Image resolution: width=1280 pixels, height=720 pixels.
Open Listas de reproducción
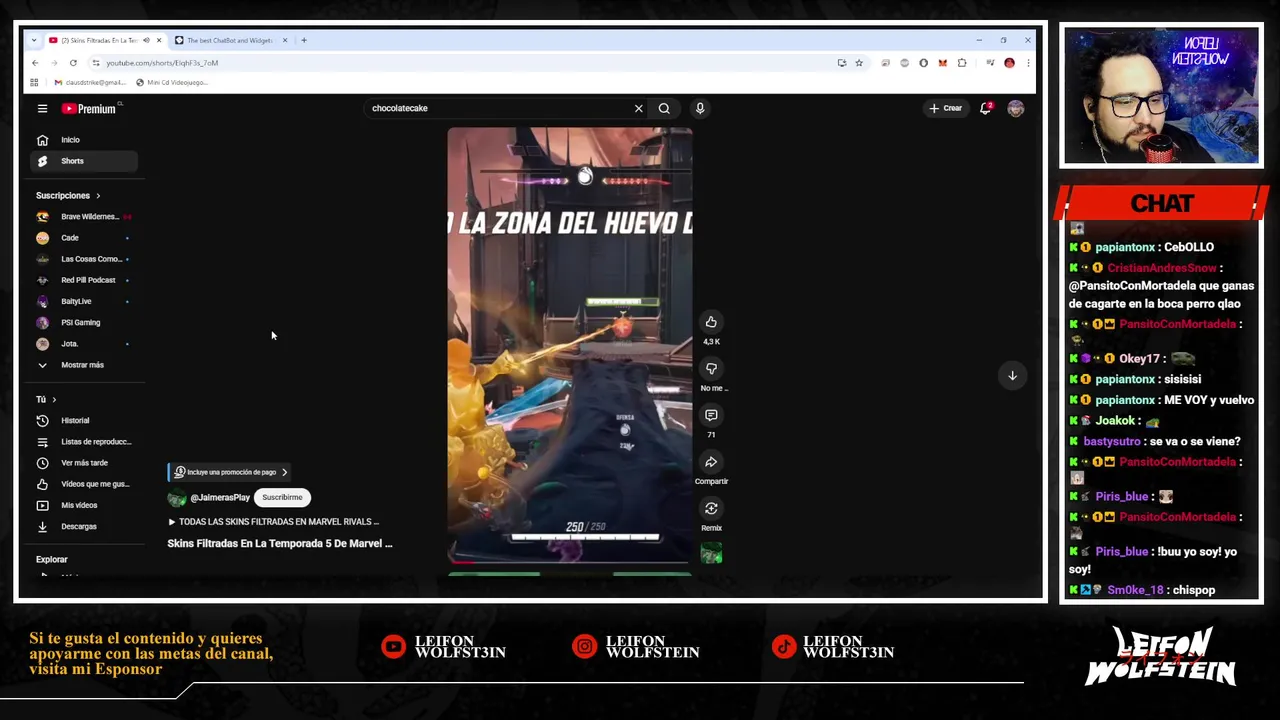pyautogui.click(x=84, y=442)
